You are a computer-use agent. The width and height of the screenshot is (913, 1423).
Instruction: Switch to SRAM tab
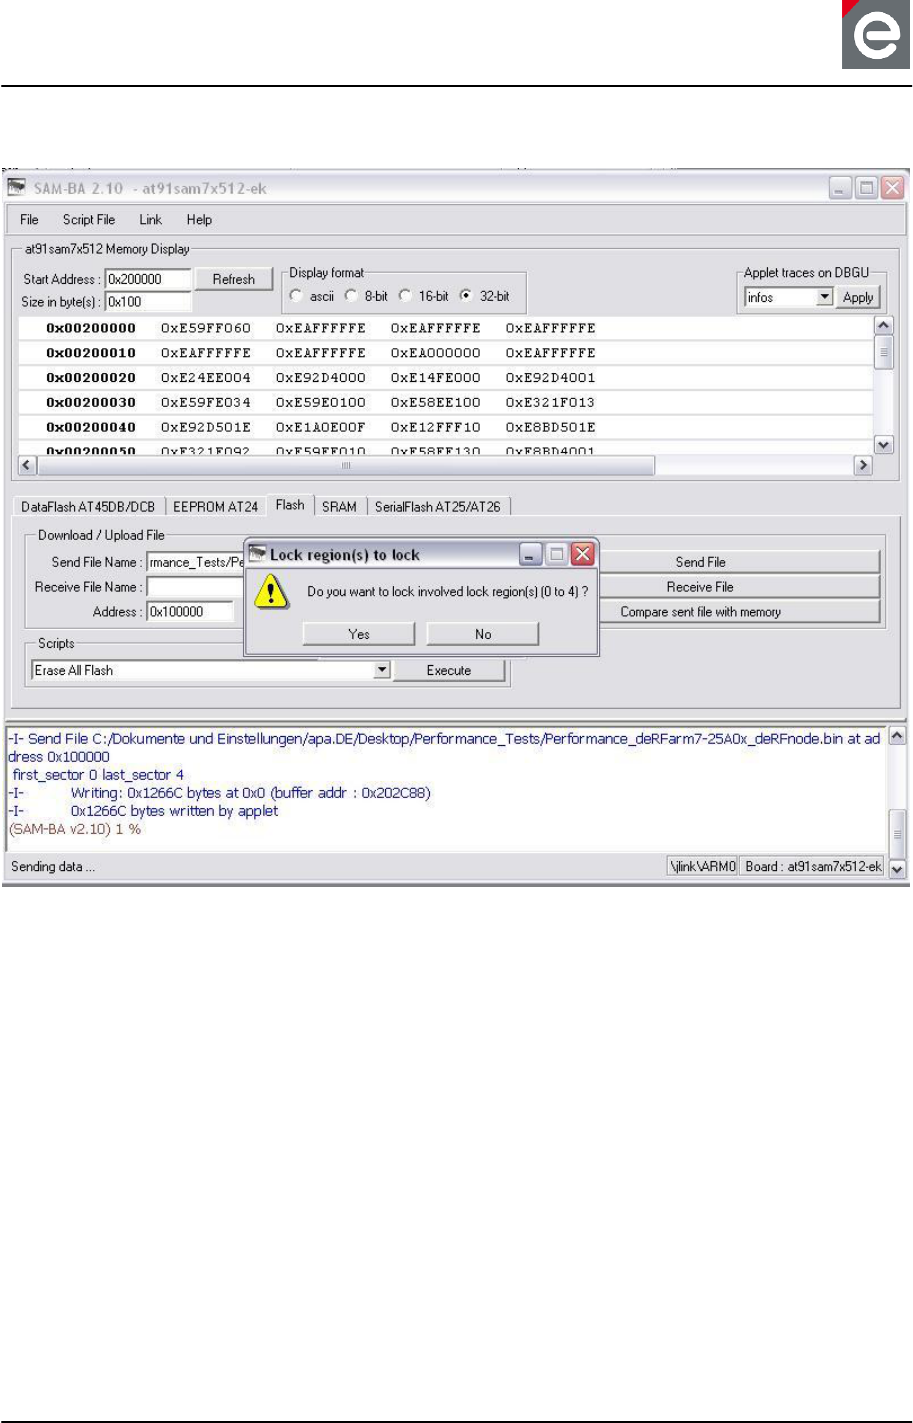click(339, 507)
